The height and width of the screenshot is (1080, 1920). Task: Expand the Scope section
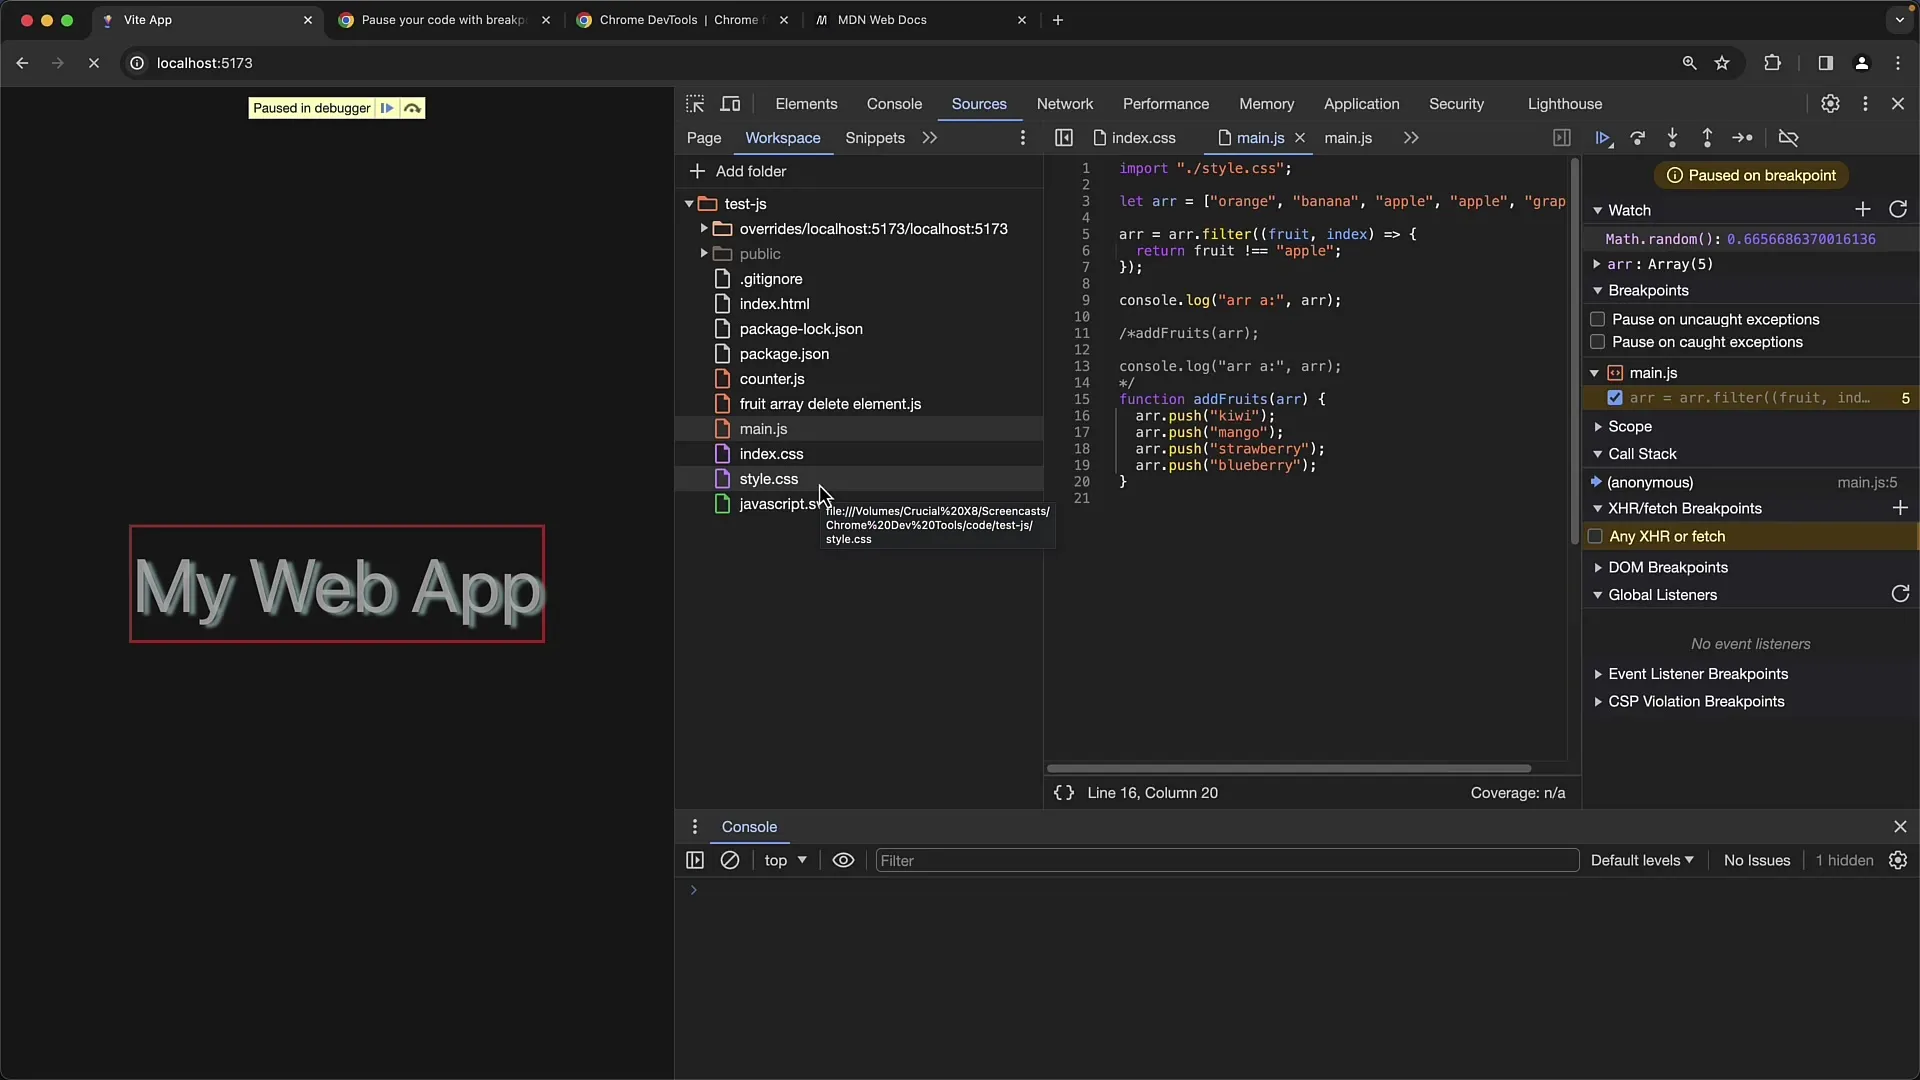coord(1597,427)
